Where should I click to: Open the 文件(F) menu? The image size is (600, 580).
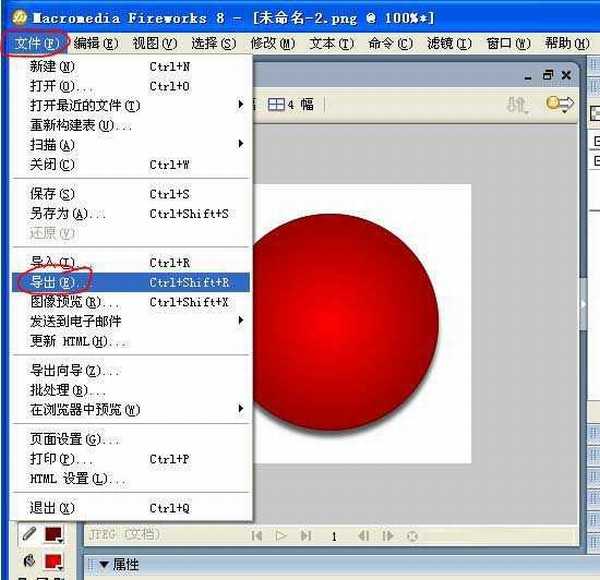click(x=36, y=44)
